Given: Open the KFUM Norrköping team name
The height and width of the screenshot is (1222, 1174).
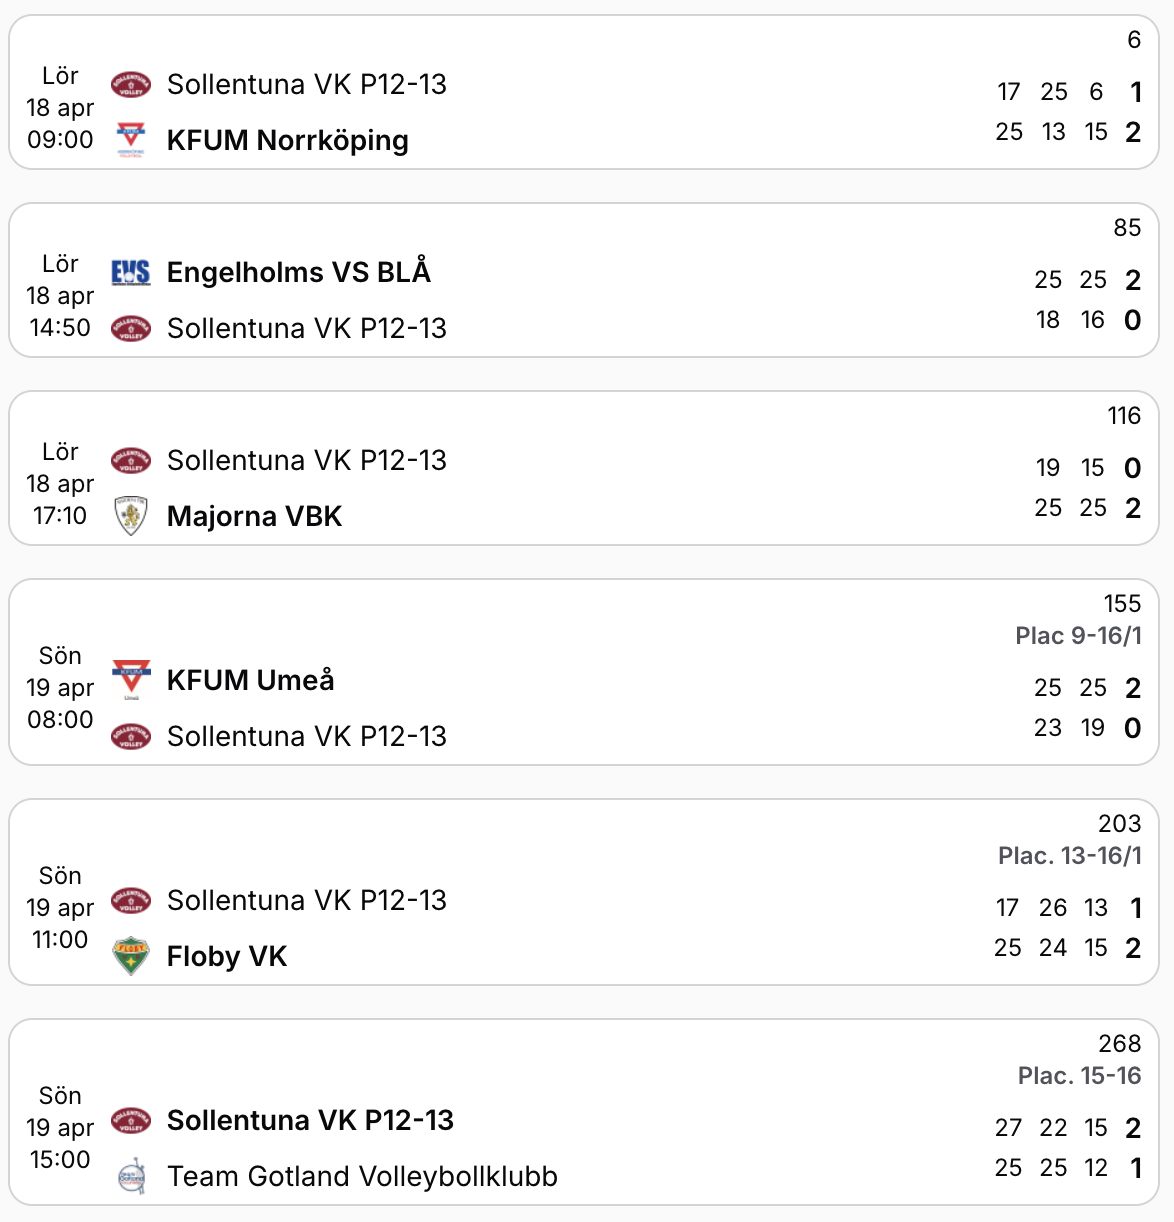Looking at the screenshot, I should click(287, 140).
